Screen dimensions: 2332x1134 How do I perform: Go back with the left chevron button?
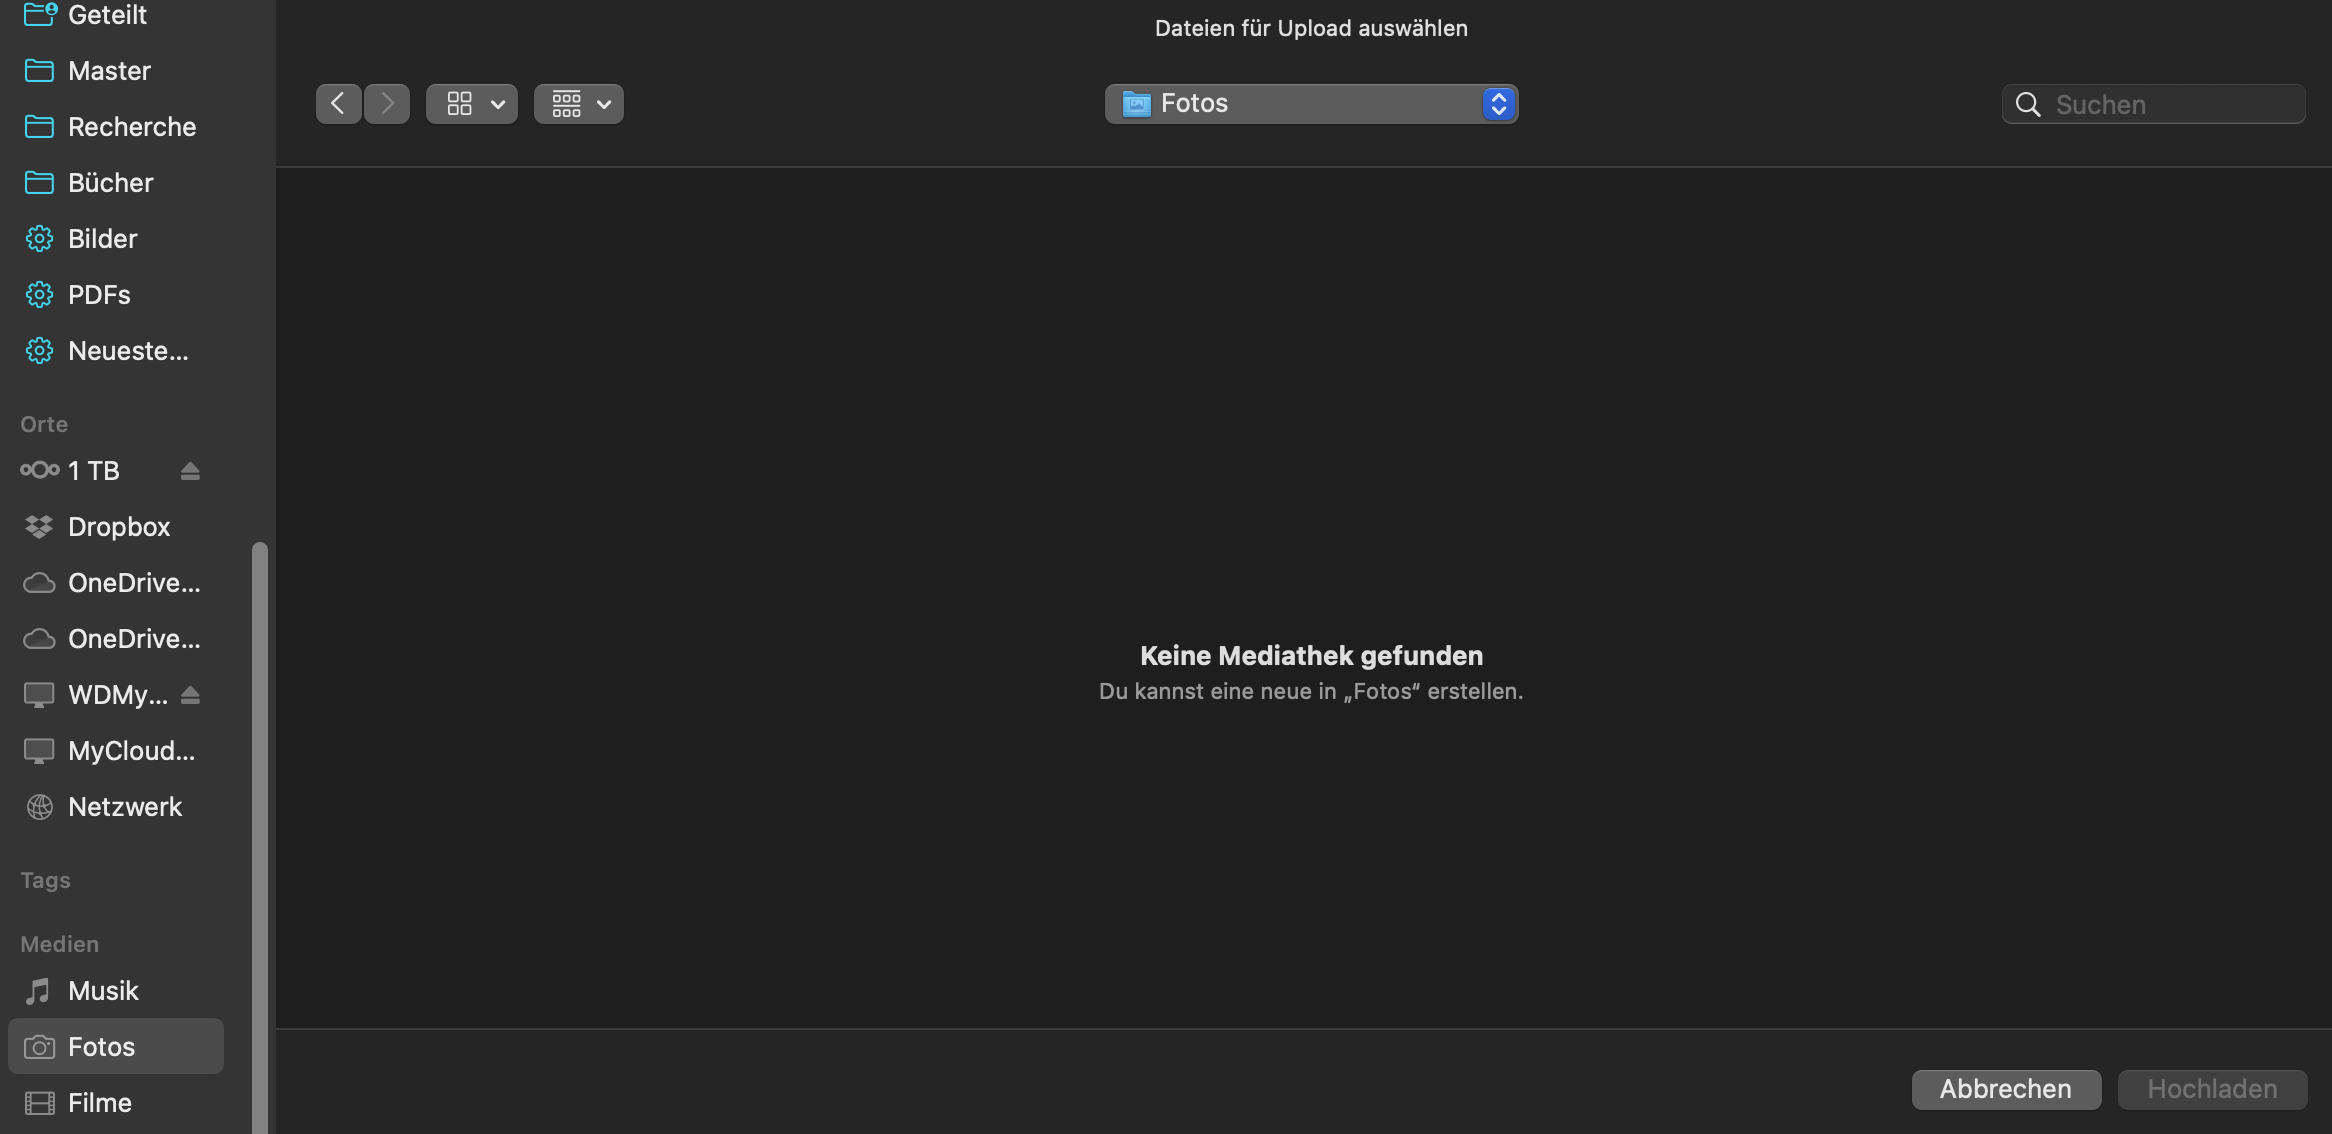click(x=338, y=104)
